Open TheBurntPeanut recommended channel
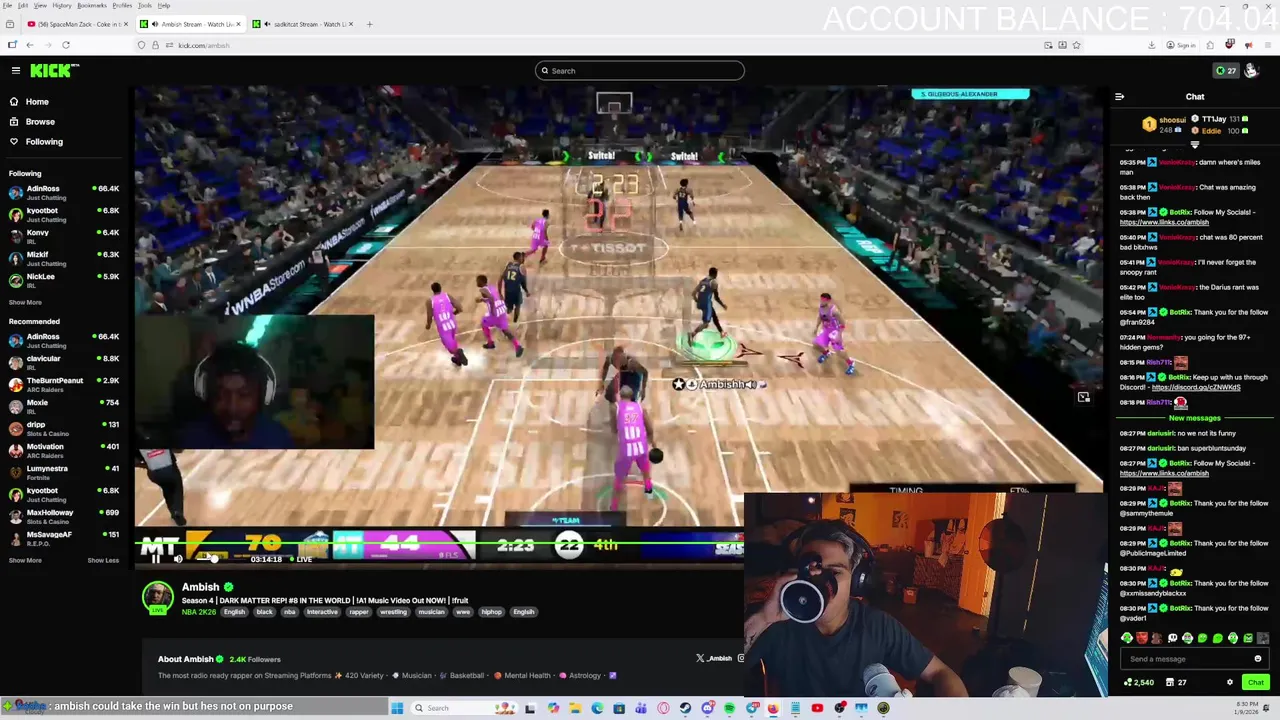This screenshot has width=1280, height=720. [62, 384]
